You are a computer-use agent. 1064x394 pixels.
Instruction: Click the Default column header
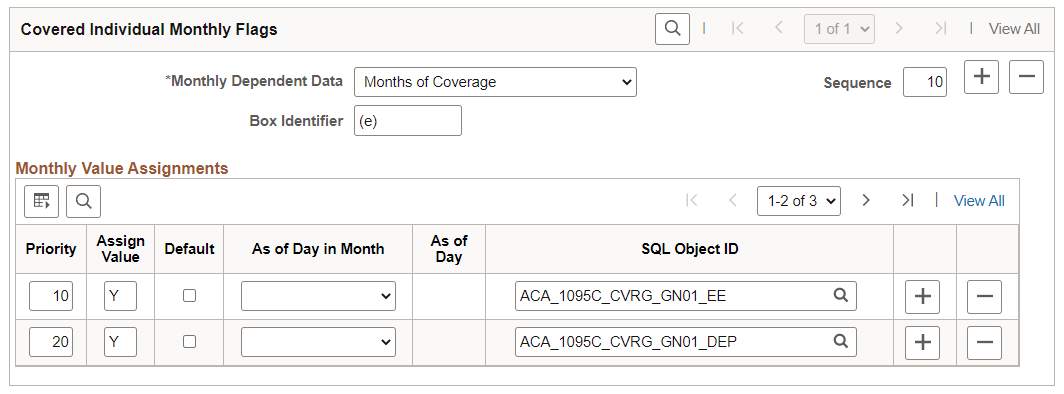(x=189, y=249)
